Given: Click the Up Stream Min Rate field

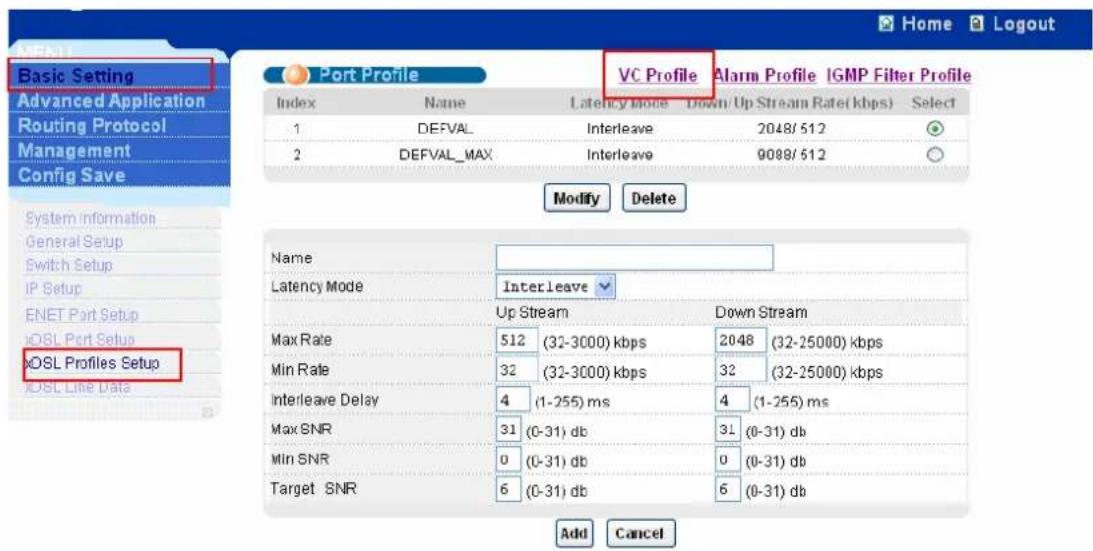Looking at the screenshot, I should pos(517,370).
